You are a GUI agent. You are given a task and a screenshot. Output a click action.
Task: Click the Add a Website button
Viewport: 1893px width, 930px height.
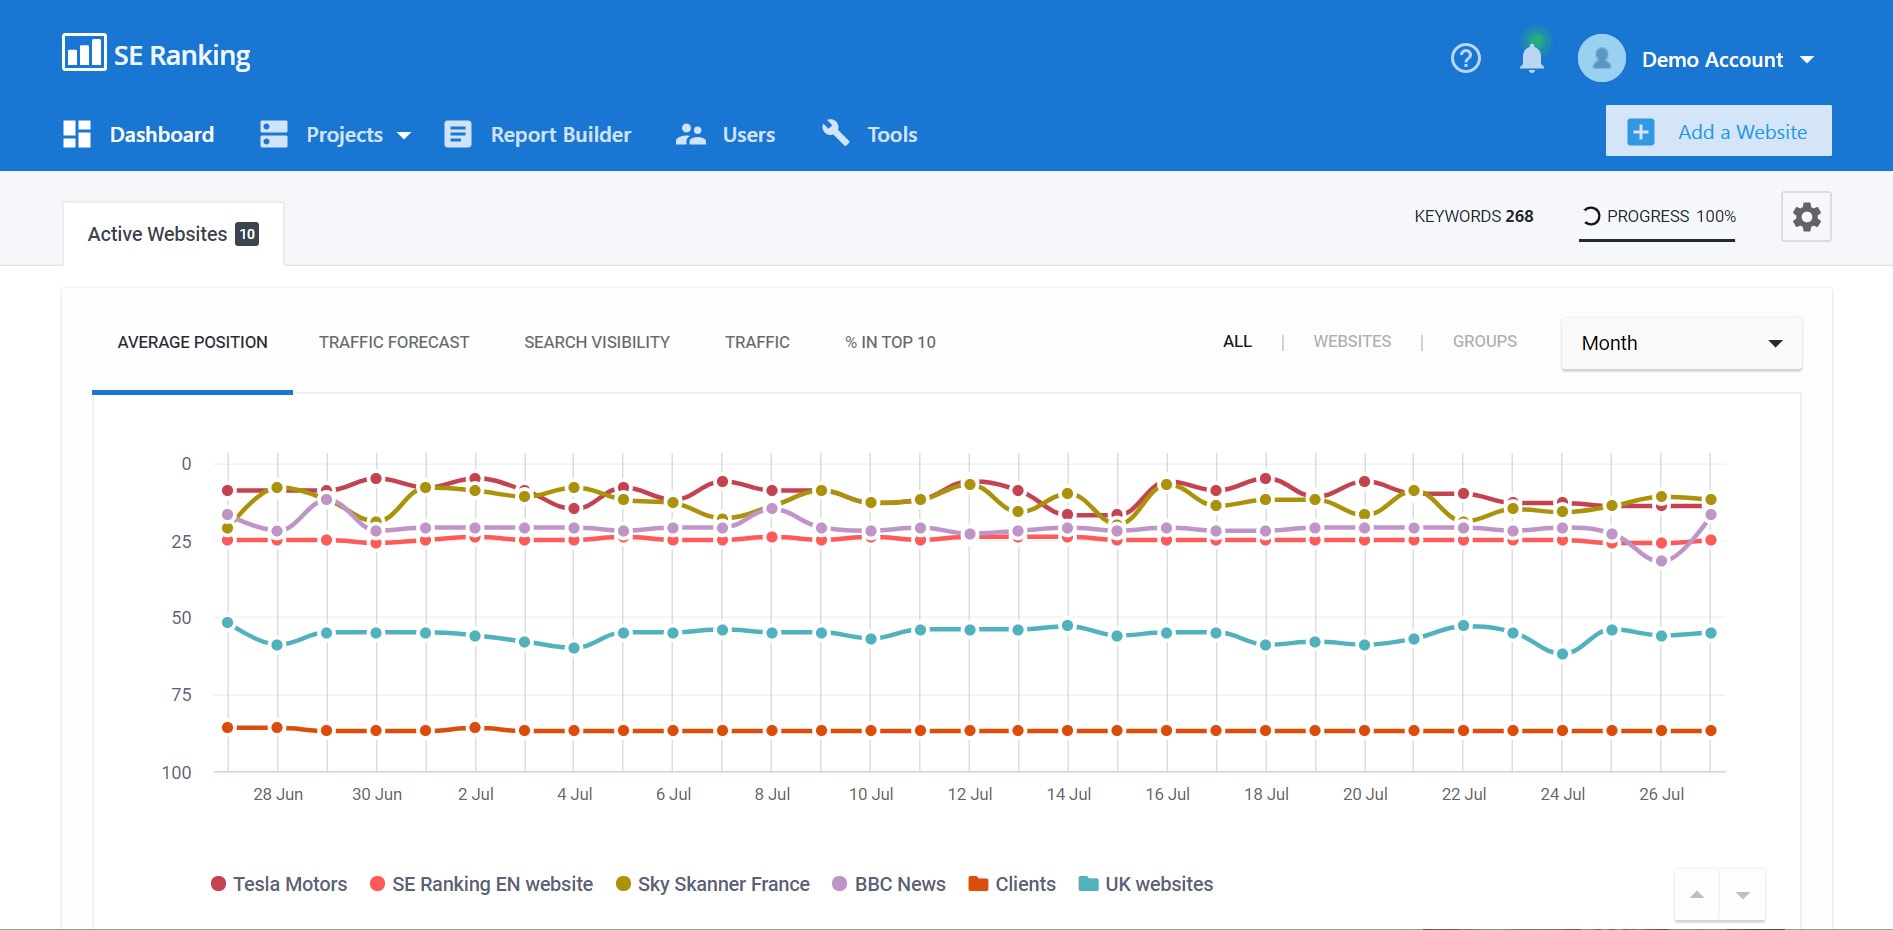pos(1719,131)
